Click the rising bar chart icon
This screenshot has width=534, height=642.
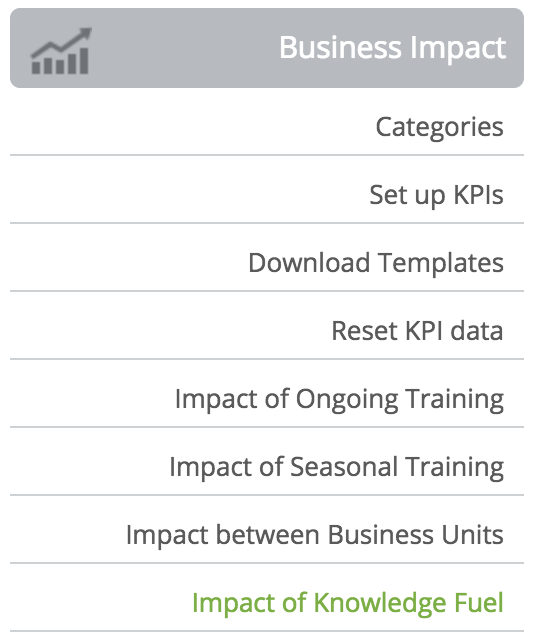(x=61, y=51)
